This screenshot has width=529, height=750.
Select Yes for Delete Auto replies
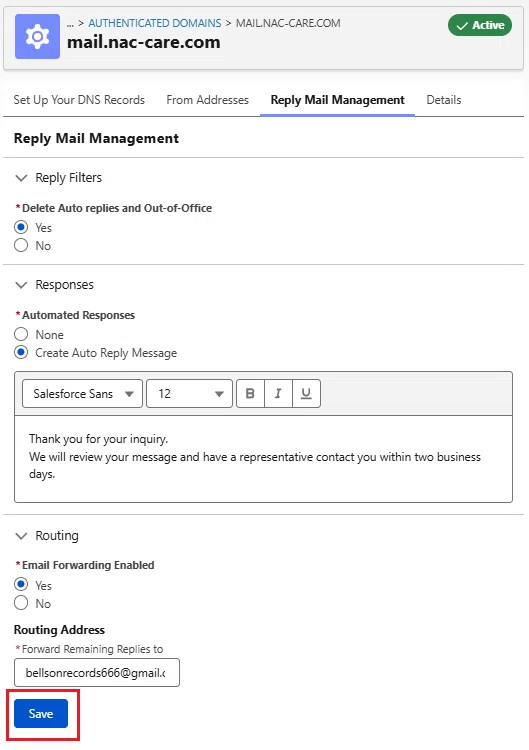(21, 227)
